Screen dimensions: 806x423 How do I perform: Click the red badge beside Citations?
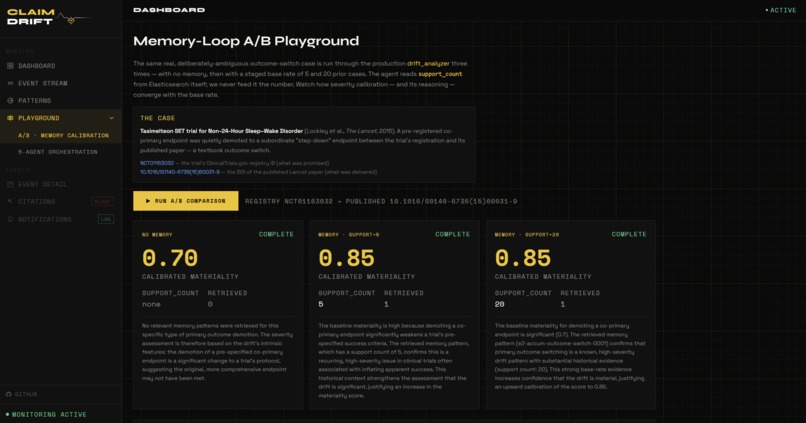coord(103,201)
